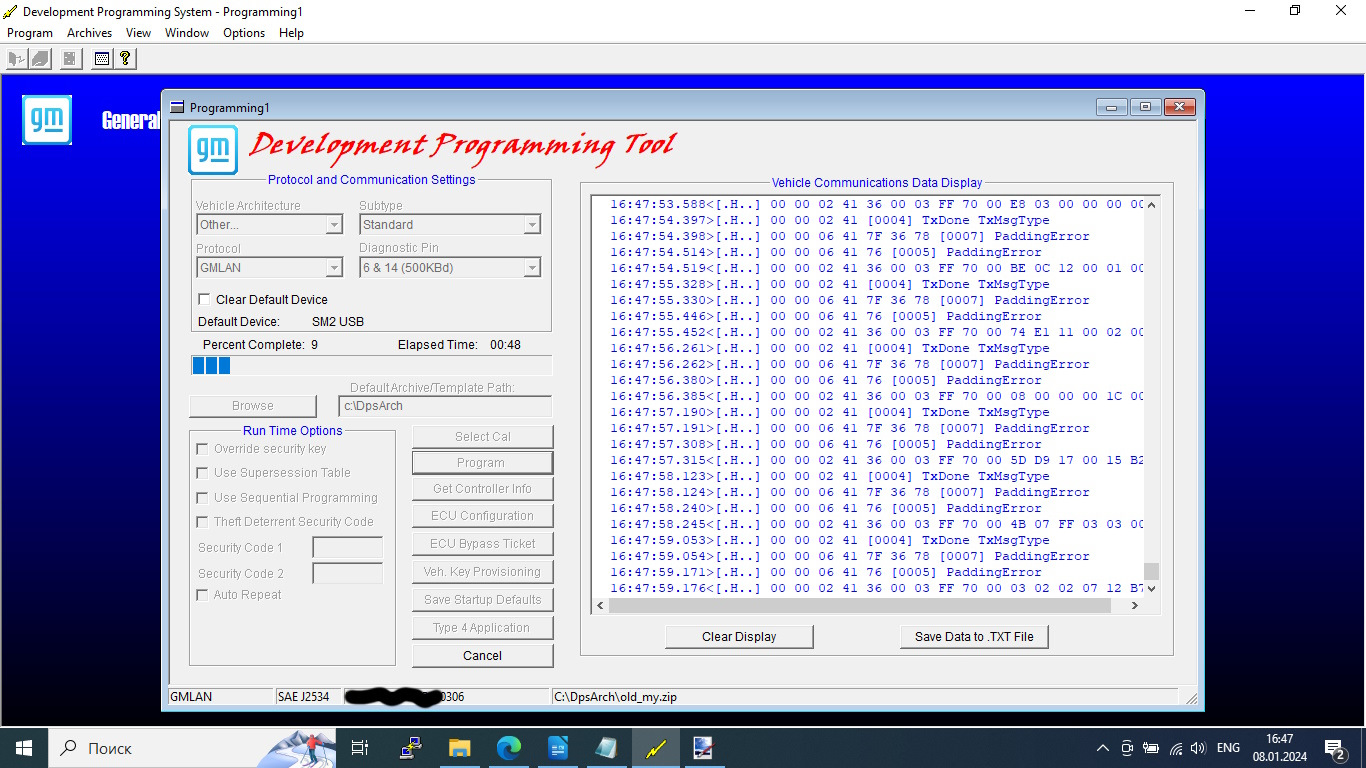Open the Wi-Fi network tray icon
Image resolution: width=1366 pixels, height=768 pixels.
click(x=1175, y=748)
